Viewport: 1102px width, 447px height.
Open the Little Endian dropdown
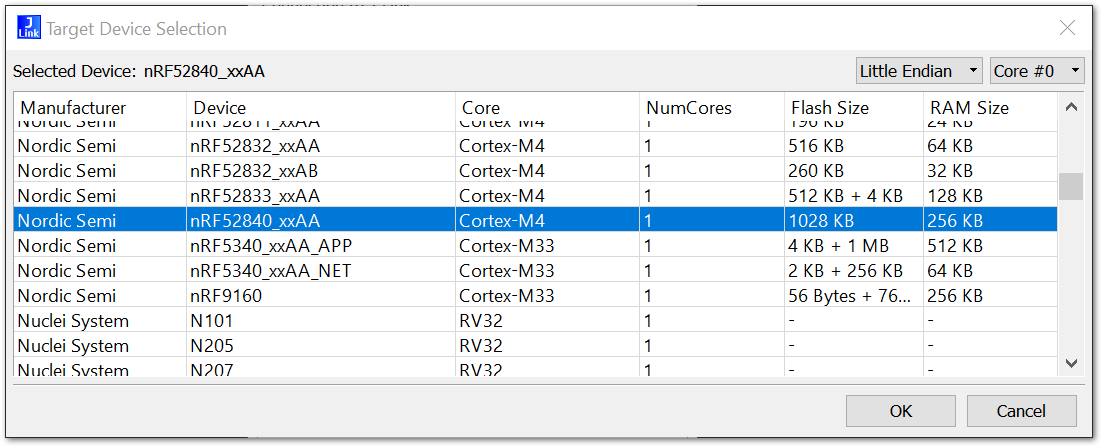pos(920,71)
